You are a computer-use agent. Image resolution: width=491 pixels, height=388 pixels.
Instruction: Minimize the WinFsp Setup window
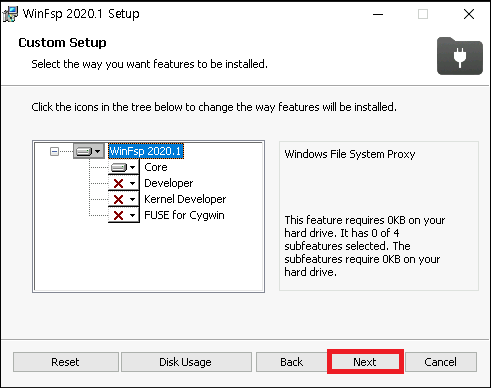click(378, 14)
